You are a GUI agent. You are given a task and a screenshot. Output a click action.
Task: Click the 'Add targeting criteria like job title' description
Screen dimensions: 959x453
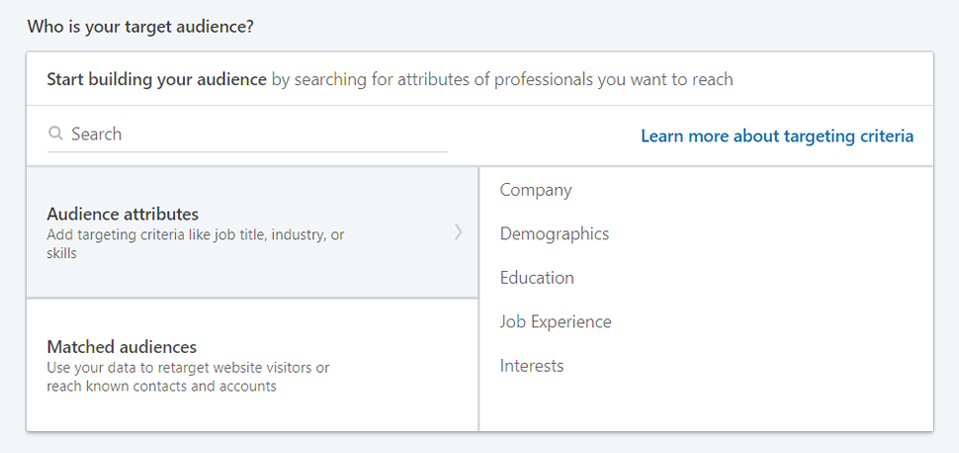click(x=195, y=235)
